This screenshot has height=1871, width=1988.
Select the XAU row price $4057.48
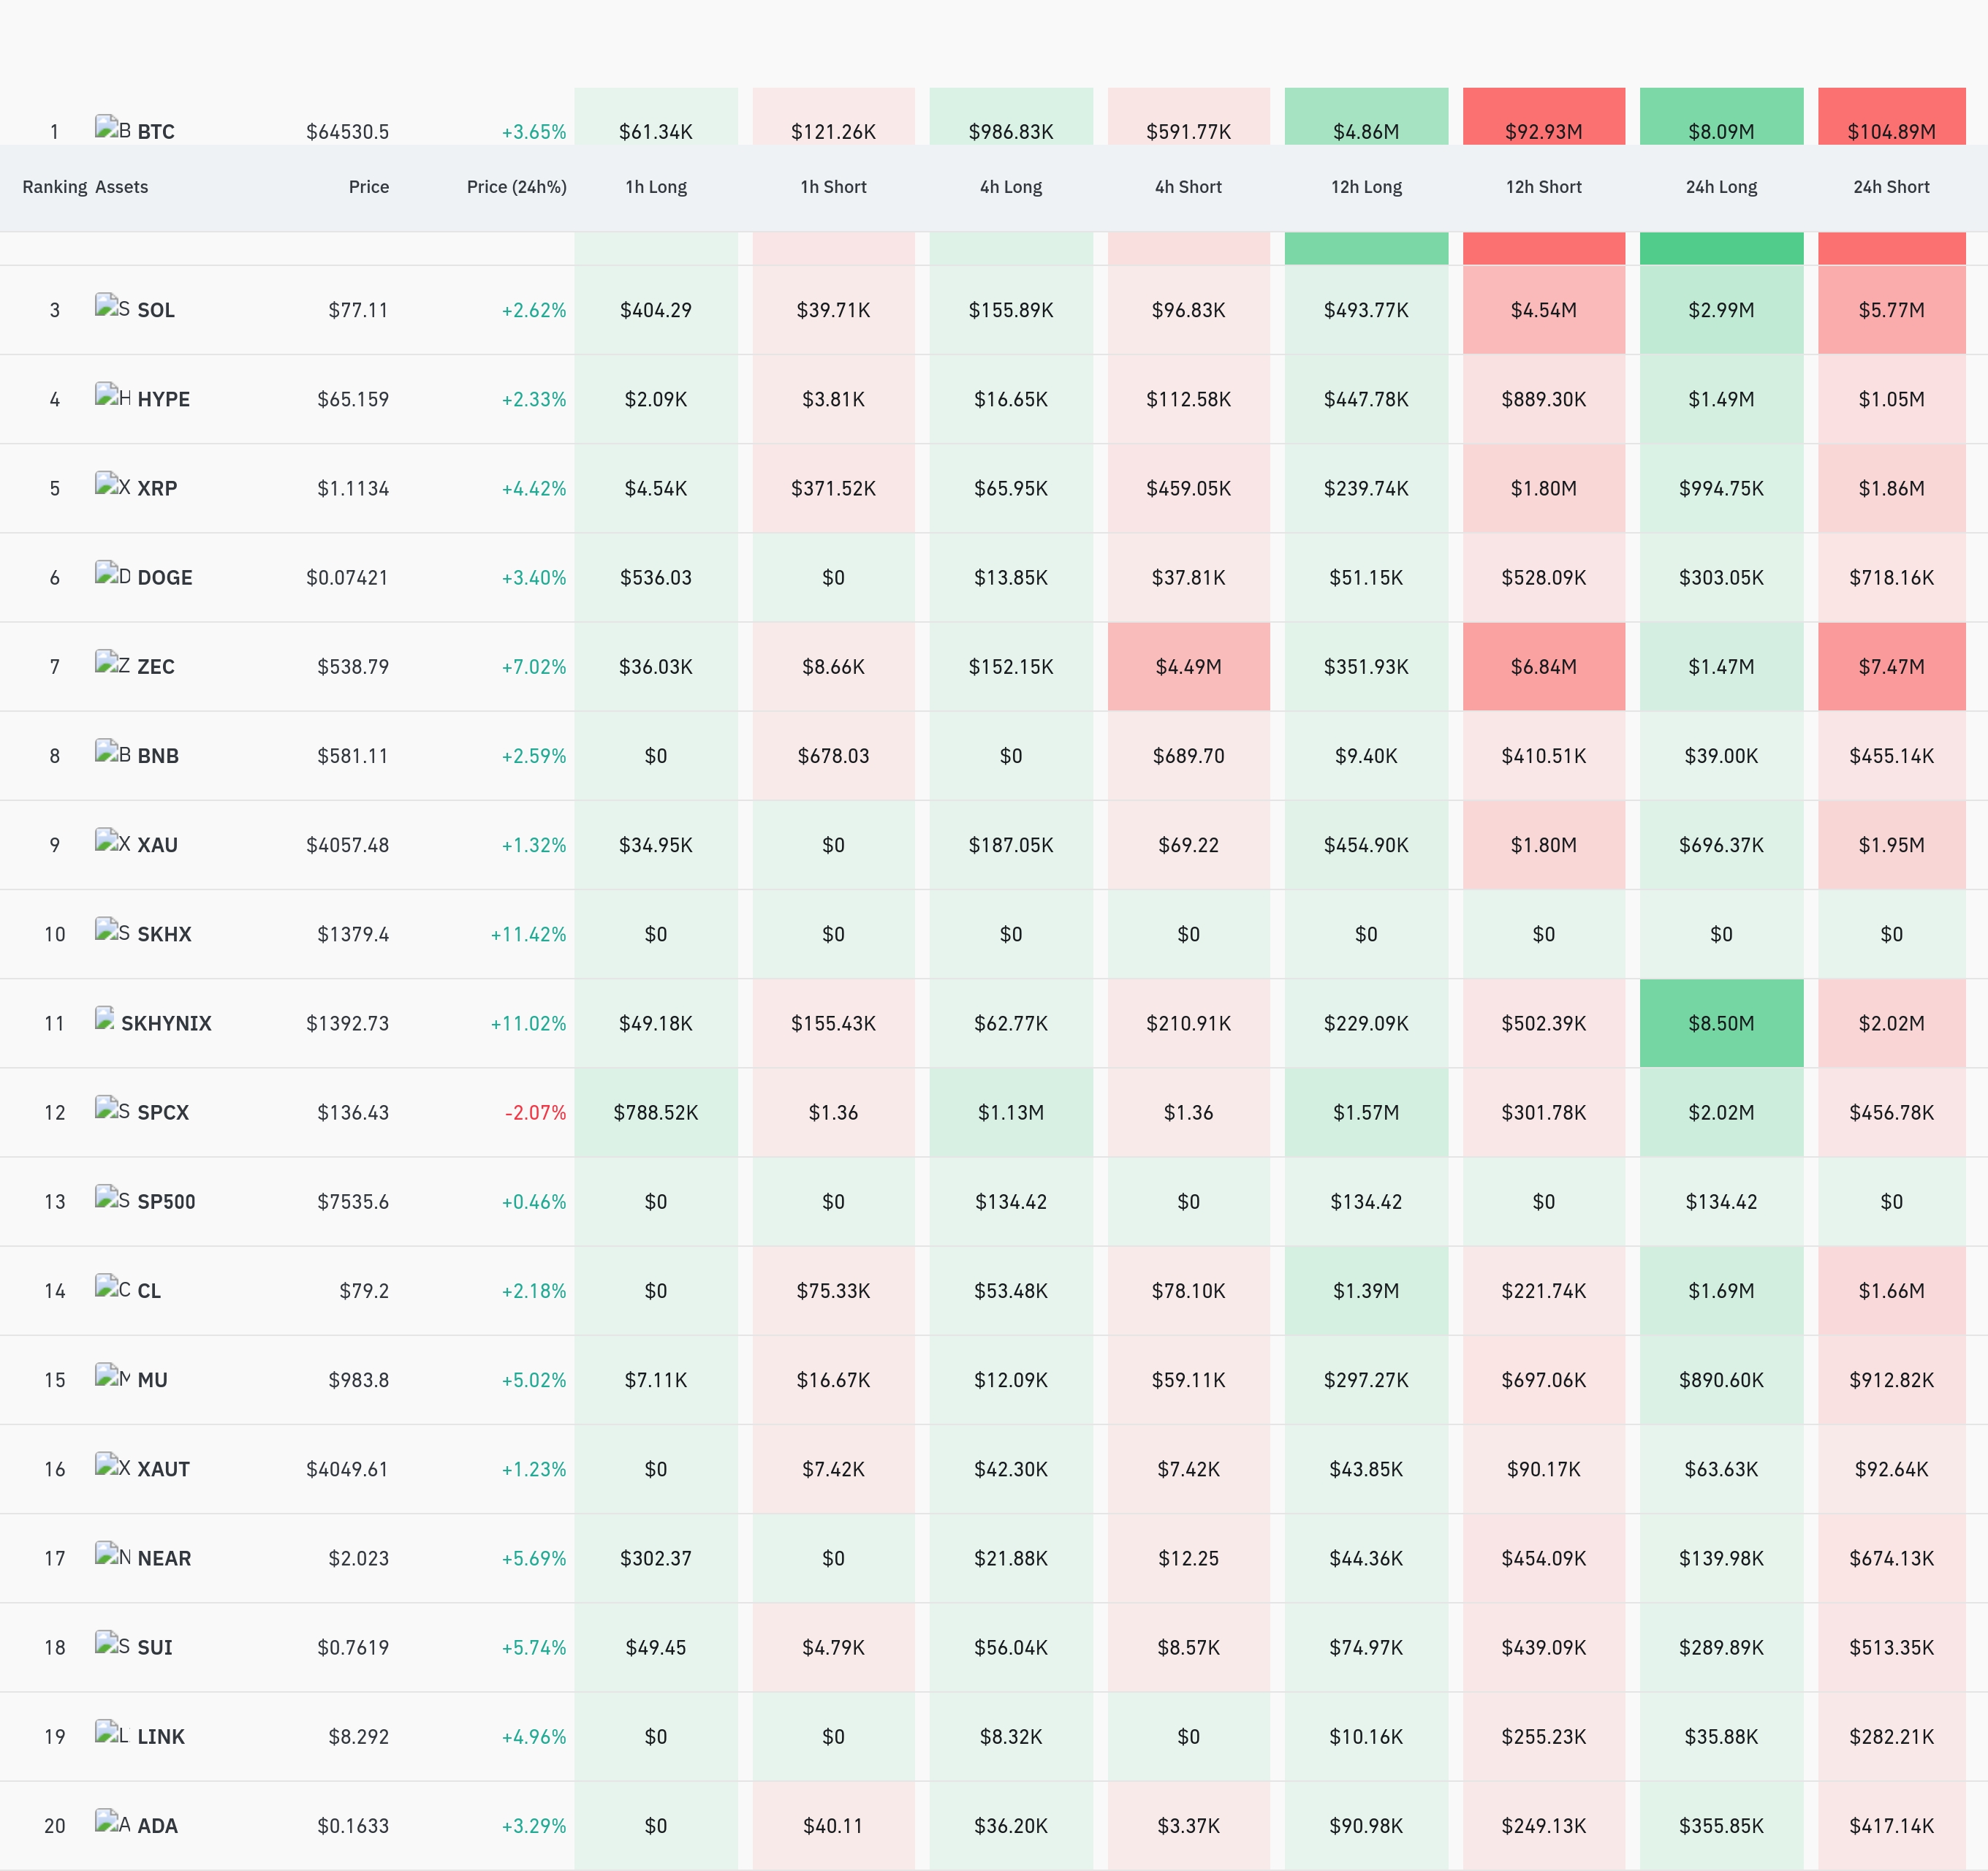(x=347, y=845)
